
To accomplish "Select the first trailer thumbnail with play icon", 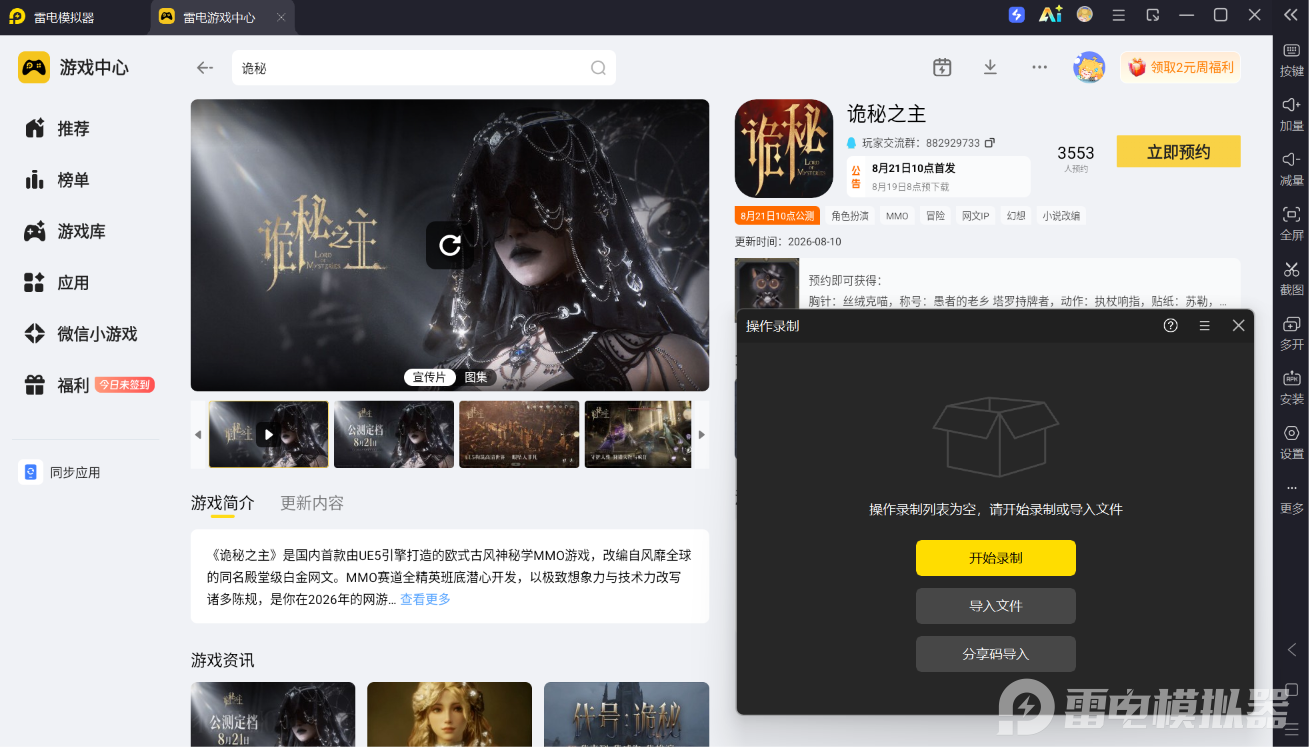I will coord(268,434).
